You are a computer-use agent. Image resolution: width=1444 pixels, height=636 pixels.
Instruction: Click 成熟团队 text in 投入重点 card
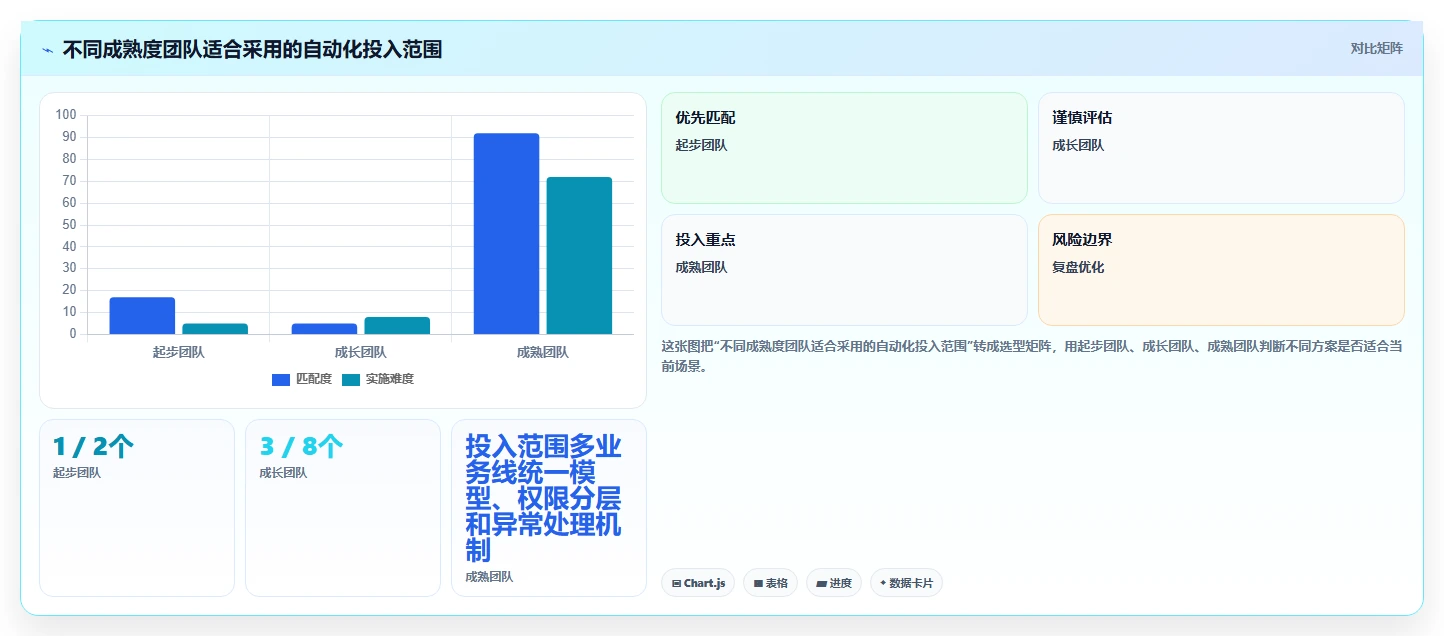[701, 268]
